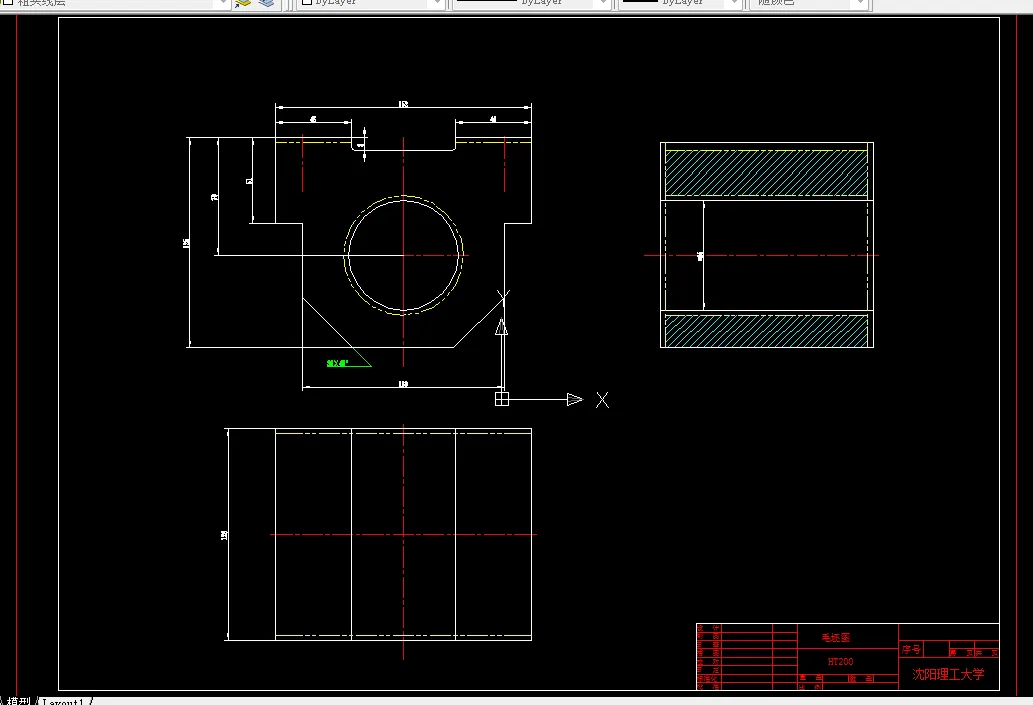
Task: Select the top overall width dimension
Action: 403,105
